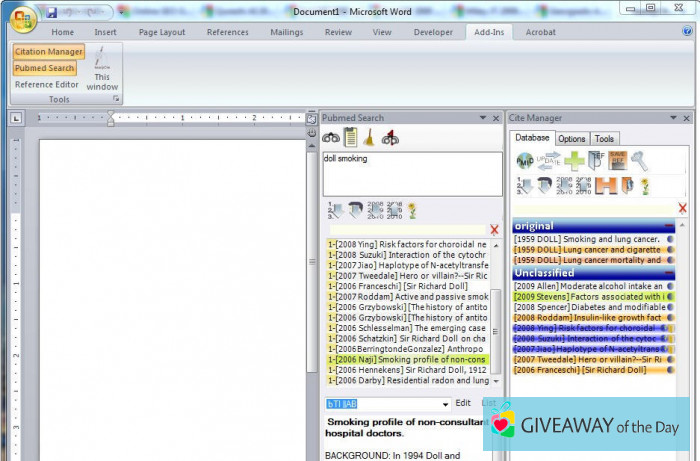Click the SAVE REF icon in Cite Manager

coord(618,161)
